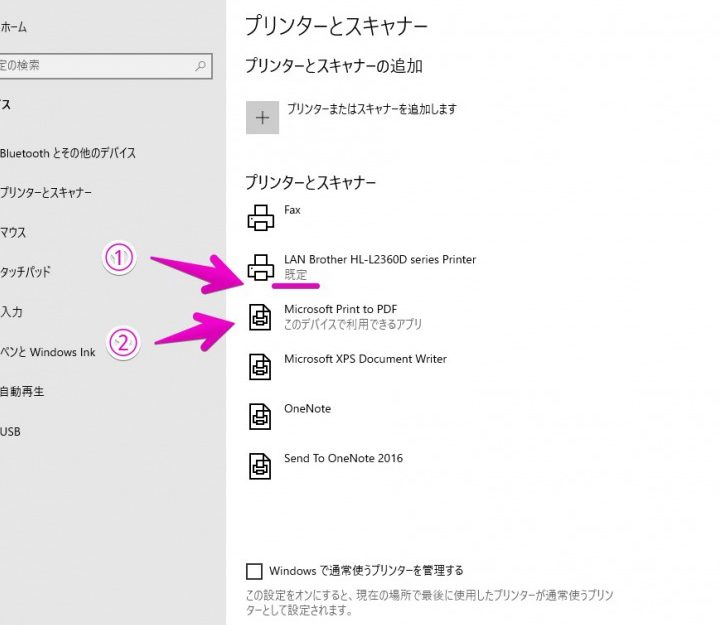
Task: Click the 'Windows で通常使うプリンターを管理する' label text
Action: click(x=366, y=571)
